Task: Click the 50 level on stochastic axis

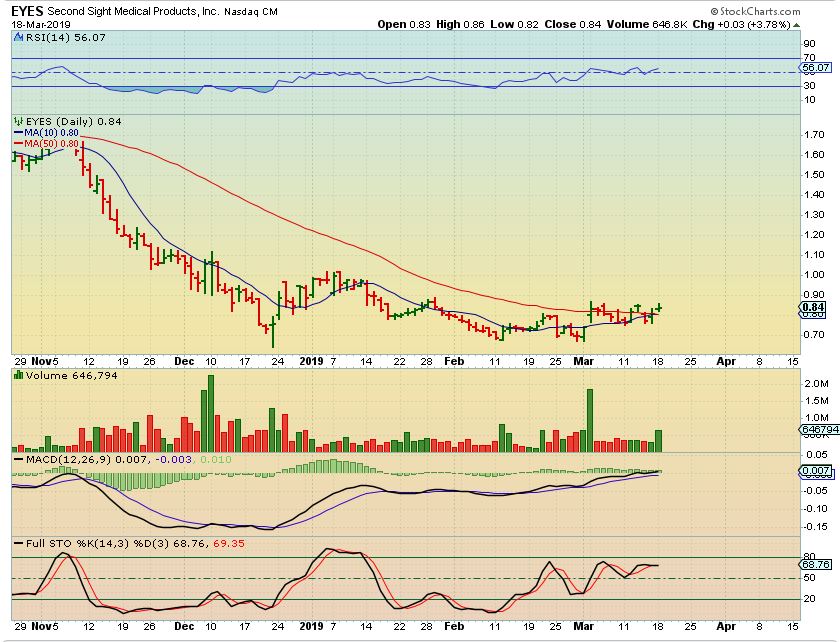Action: pos(809,578)
